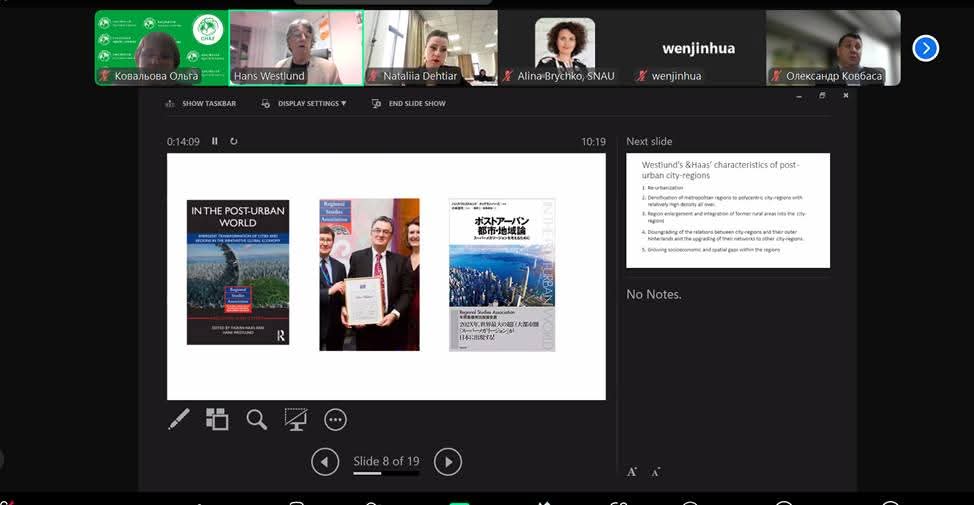Click the next slide preview thumbnail

(x=728, y=211)
